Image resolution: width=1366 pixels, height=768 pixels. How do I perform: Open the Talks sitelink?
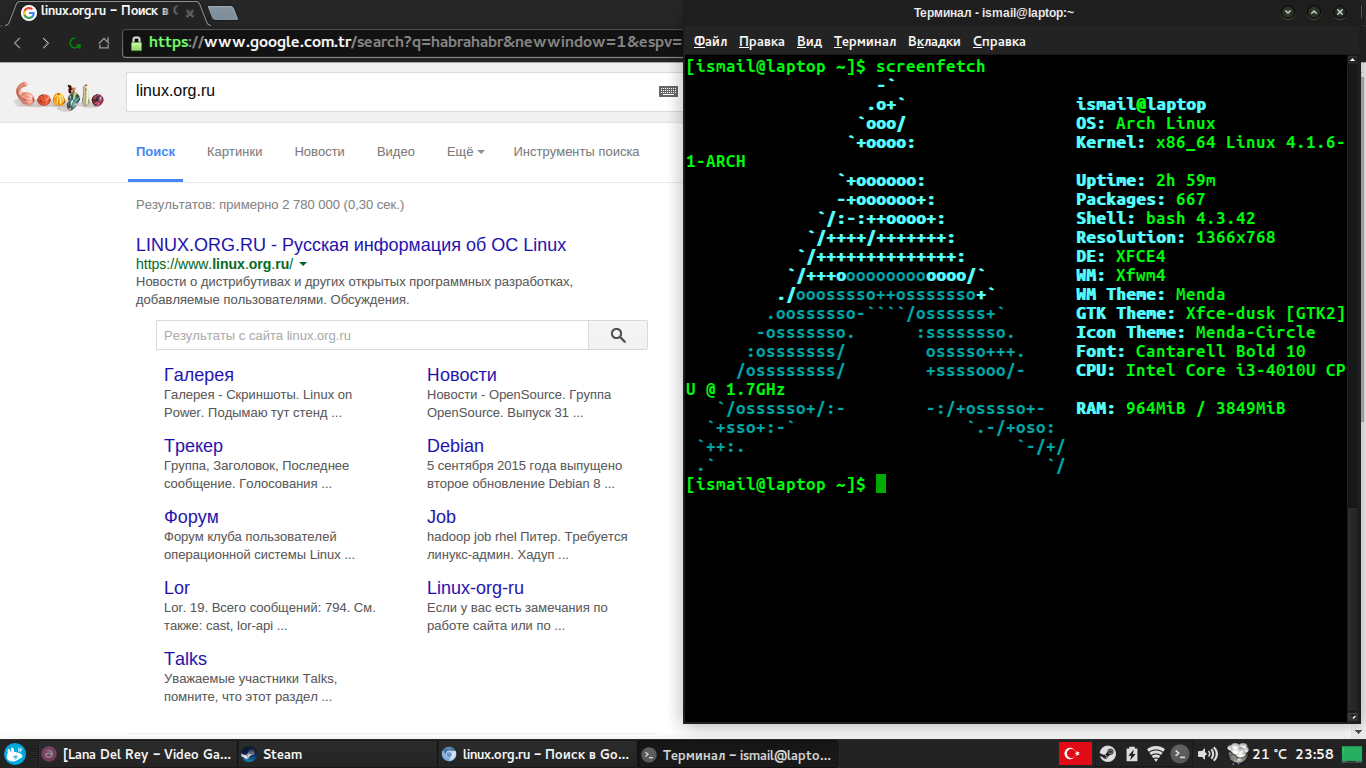point(185,659)
